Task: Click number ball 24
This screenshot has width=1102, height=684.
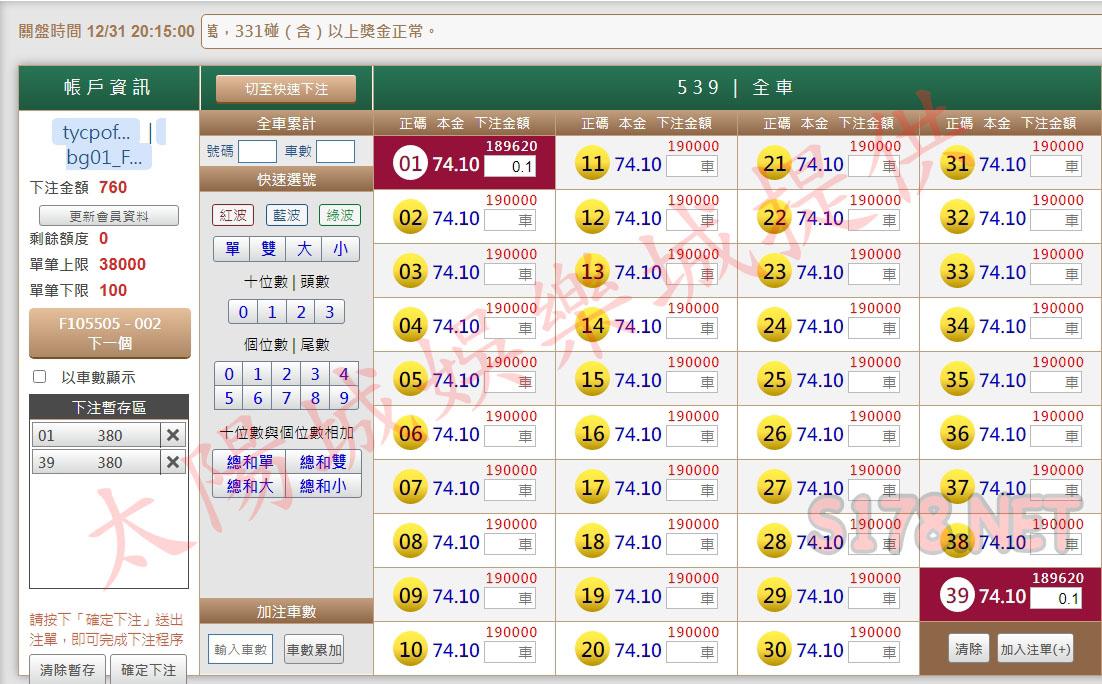Action: tap(774, 325)
